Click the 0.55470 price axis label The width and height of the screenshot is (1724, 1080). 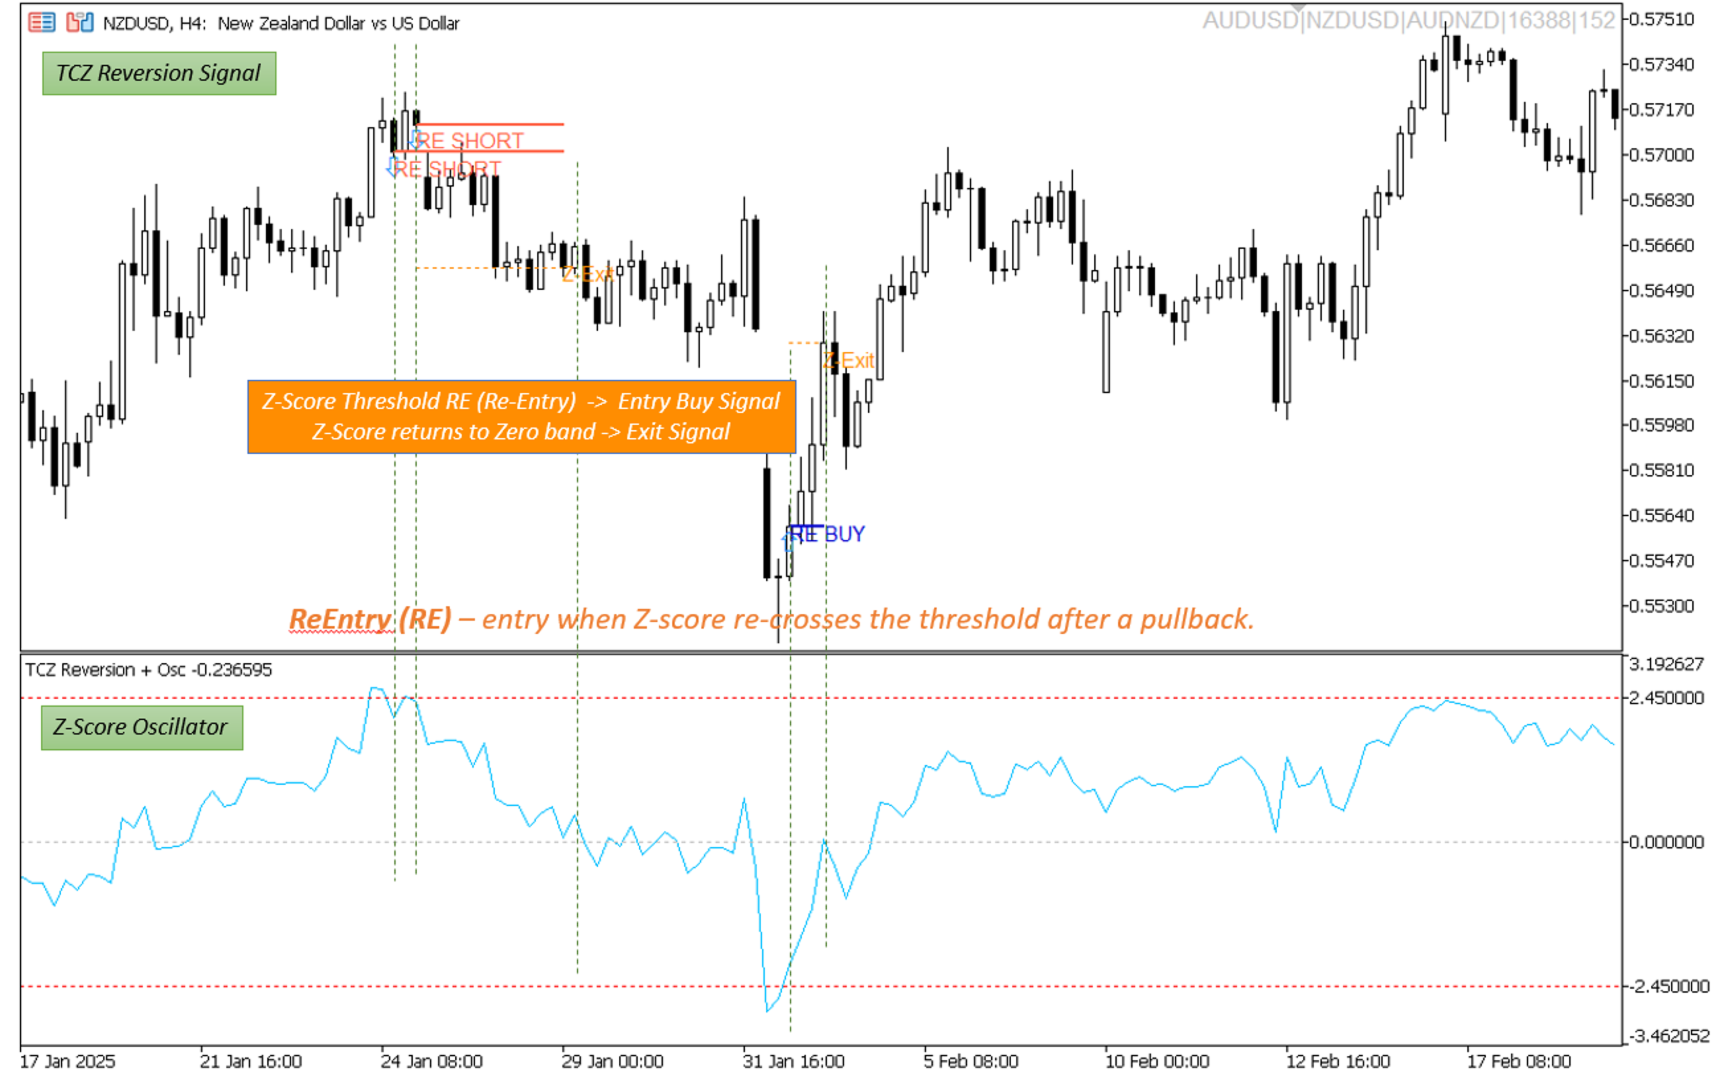coord(1662,560)
